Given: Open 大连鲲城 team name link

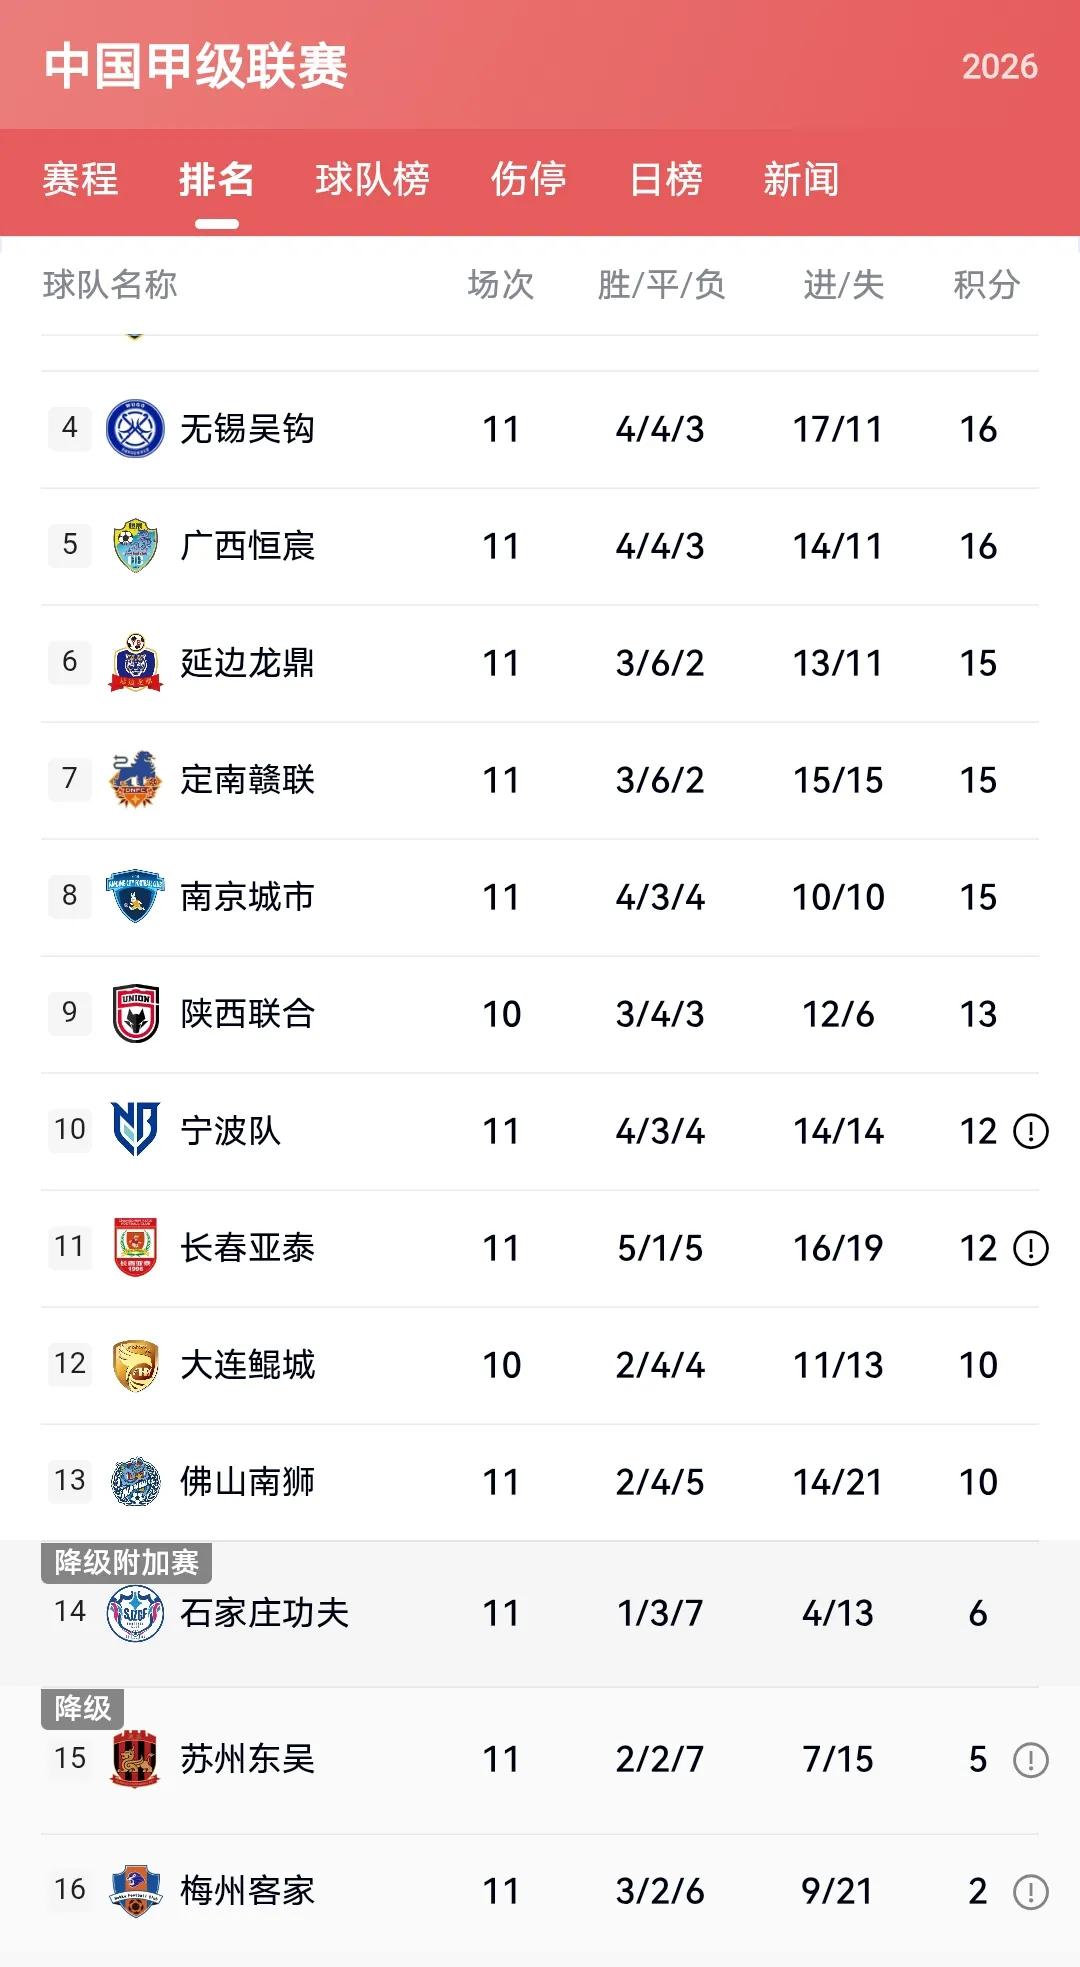Looking at the screenshot, I should (247, 1365).
